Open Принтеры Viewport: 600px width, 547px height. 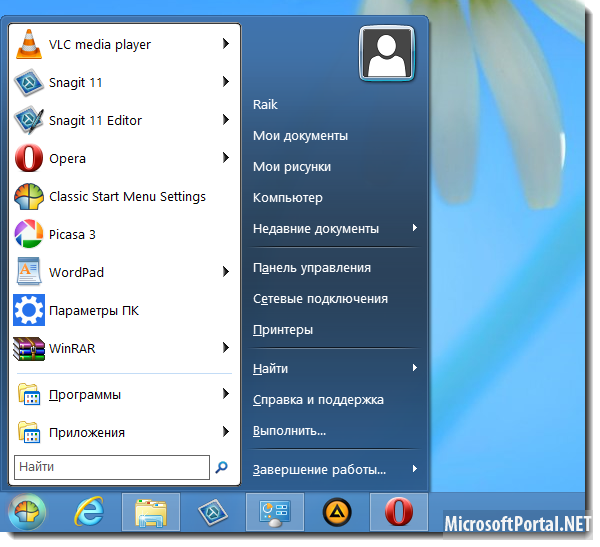pyautogui.click(x=283, y=330)
